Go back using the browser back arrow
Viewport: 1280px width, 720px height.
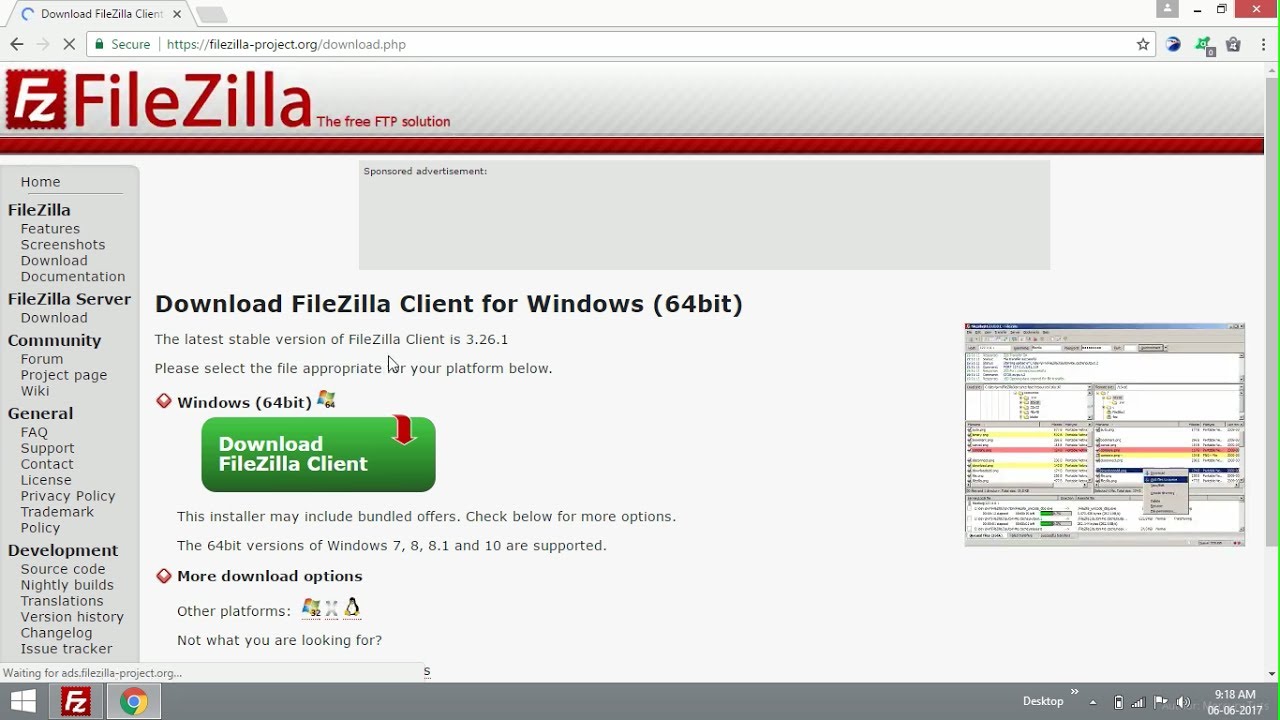point(16,44)
